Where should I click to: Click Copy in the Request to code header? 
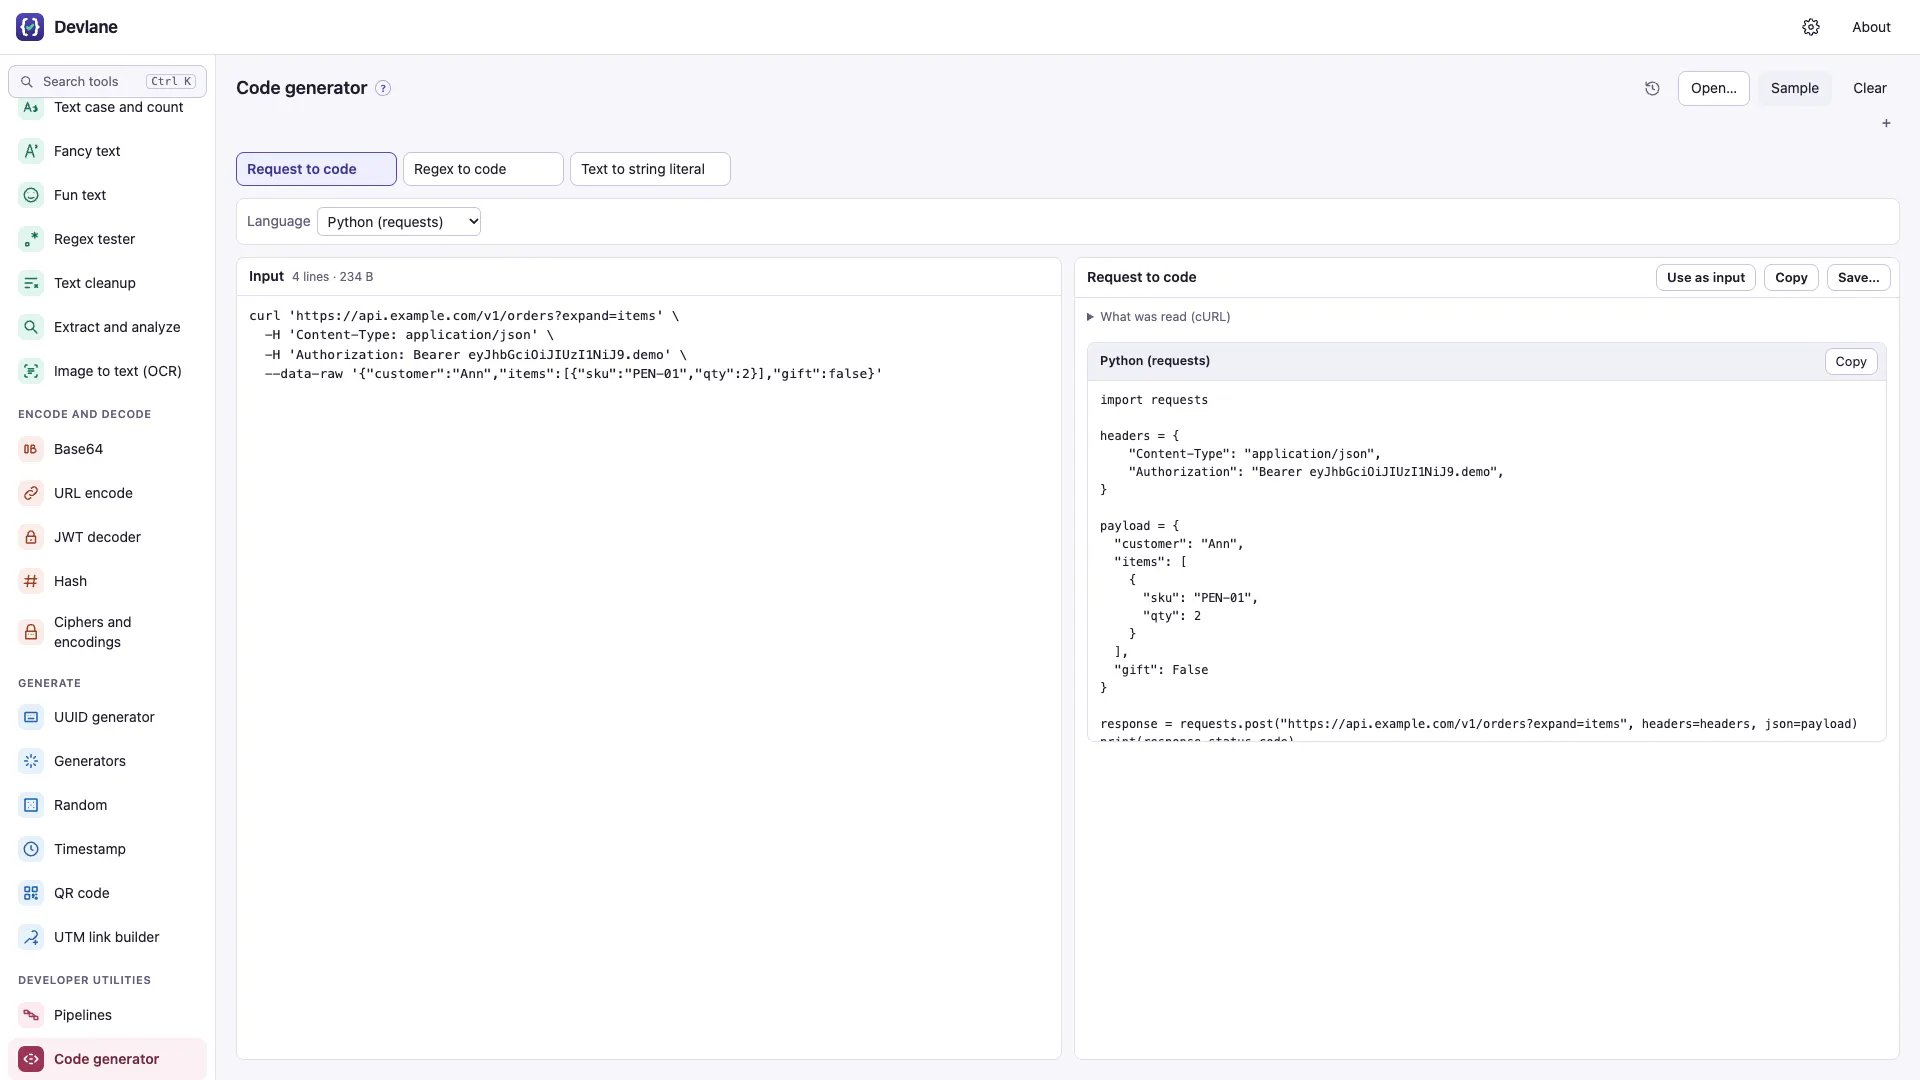[1791, 278]
